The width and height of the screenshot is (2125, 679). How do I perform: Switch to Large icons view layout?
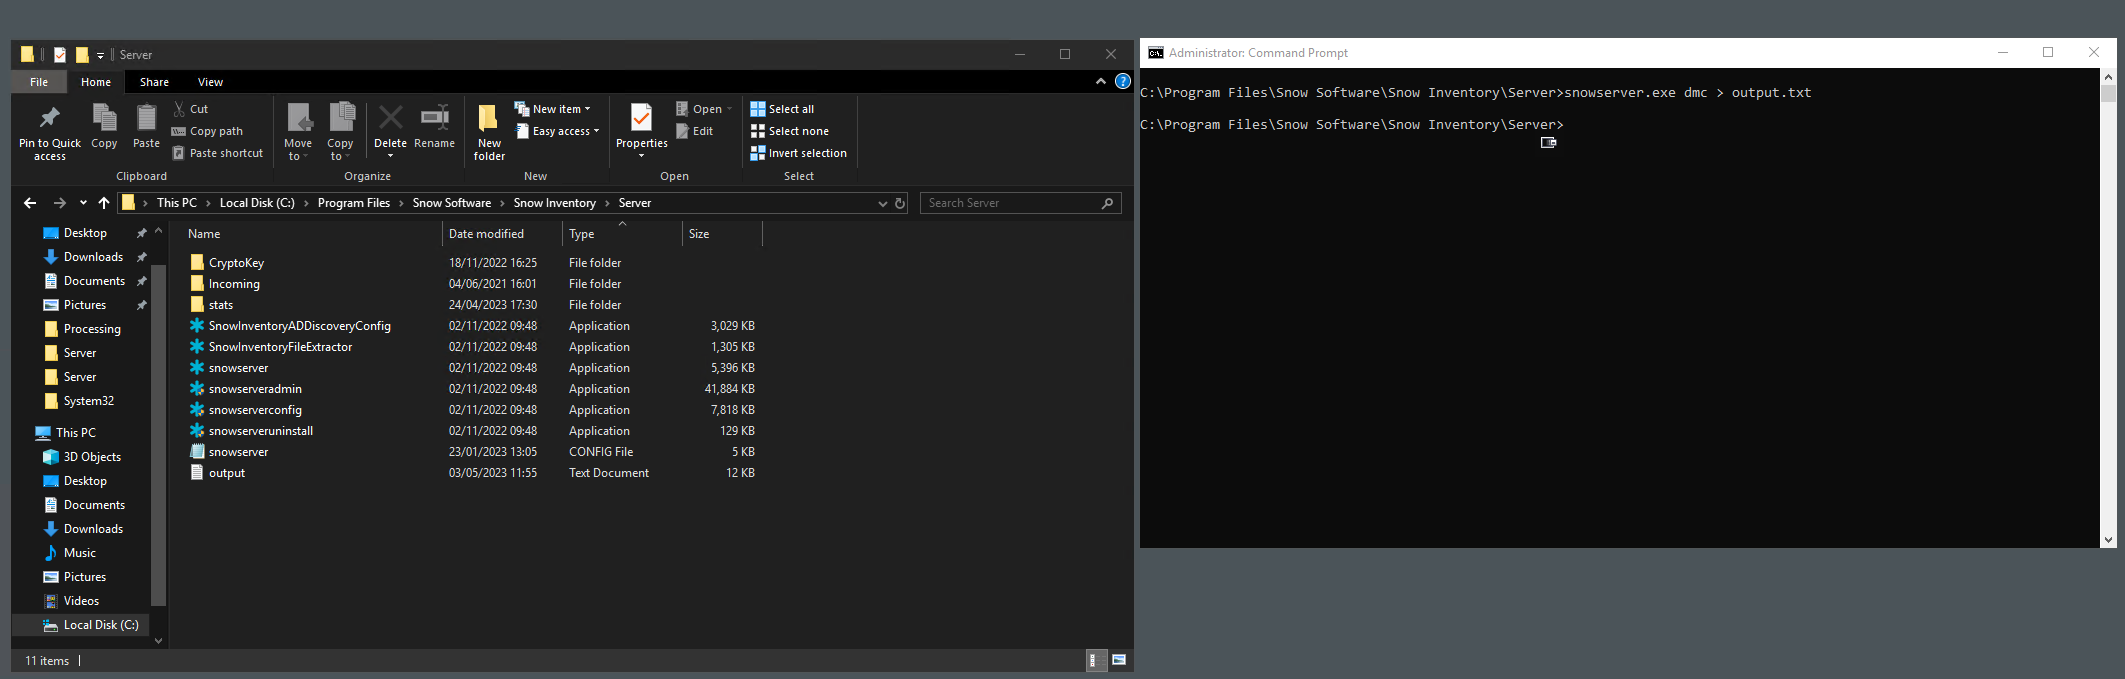tap(1120, 660)
